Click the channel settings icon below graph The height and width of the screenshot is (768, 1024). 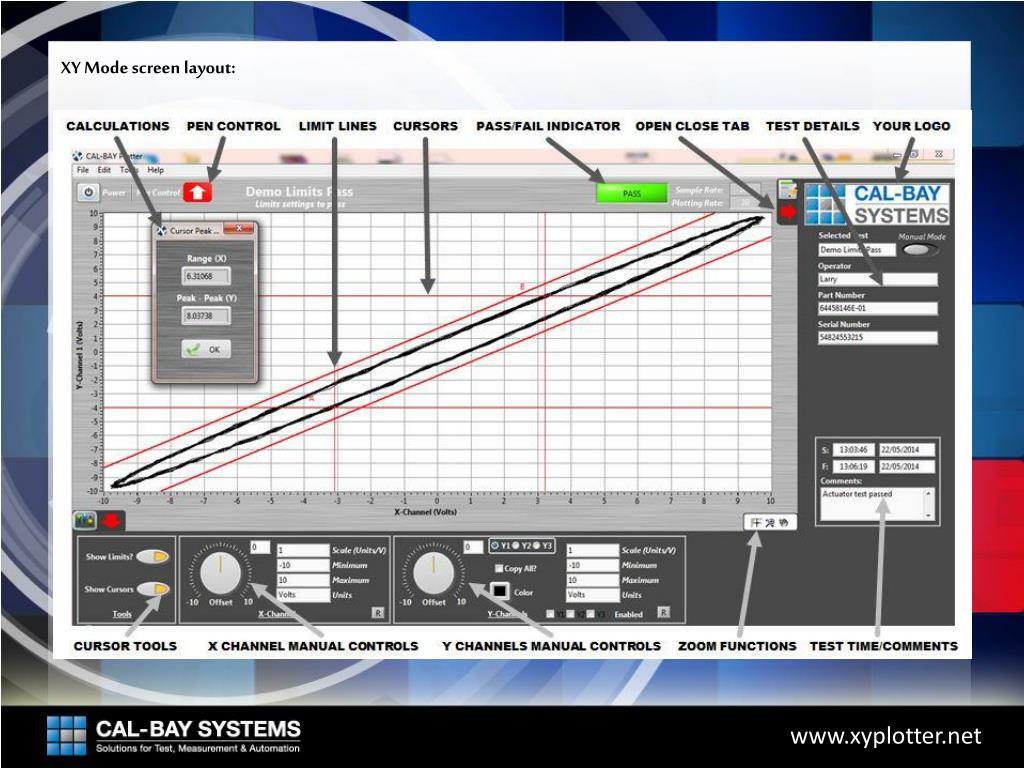click(86, 520)
